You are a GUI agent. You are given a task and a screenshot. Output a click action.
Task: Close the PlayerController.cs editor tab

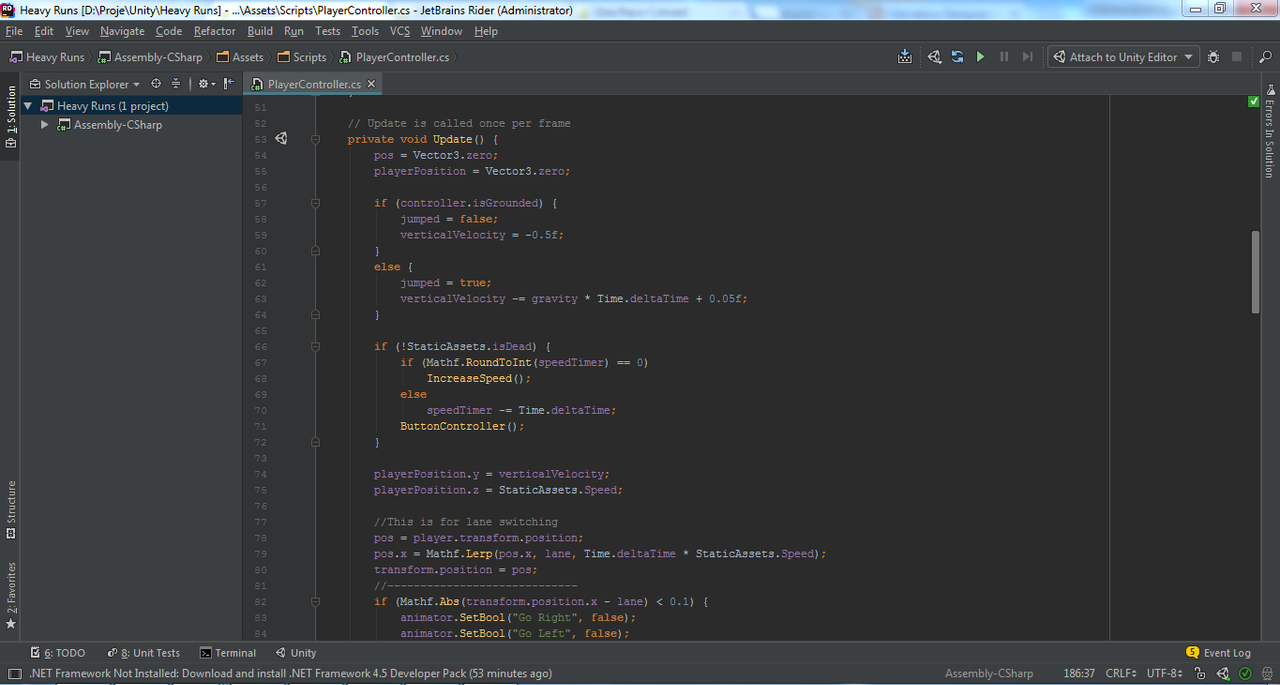[x=372, y=84]
